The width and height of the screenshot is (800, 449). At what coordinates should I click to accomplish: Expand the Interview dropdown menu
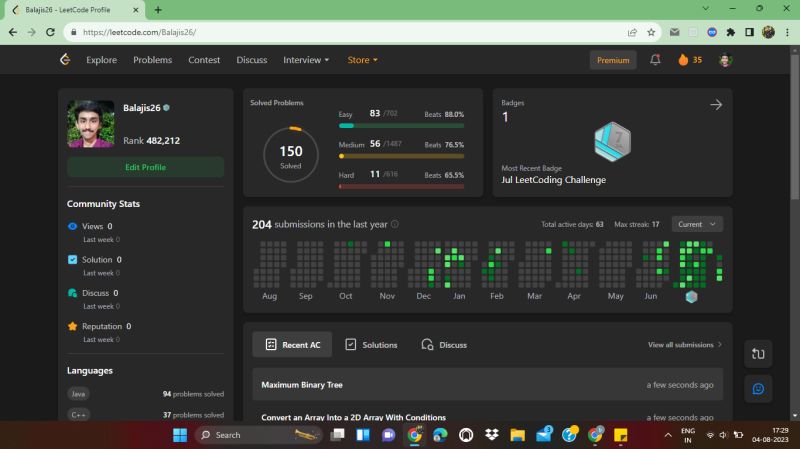(x=306, y=60)
